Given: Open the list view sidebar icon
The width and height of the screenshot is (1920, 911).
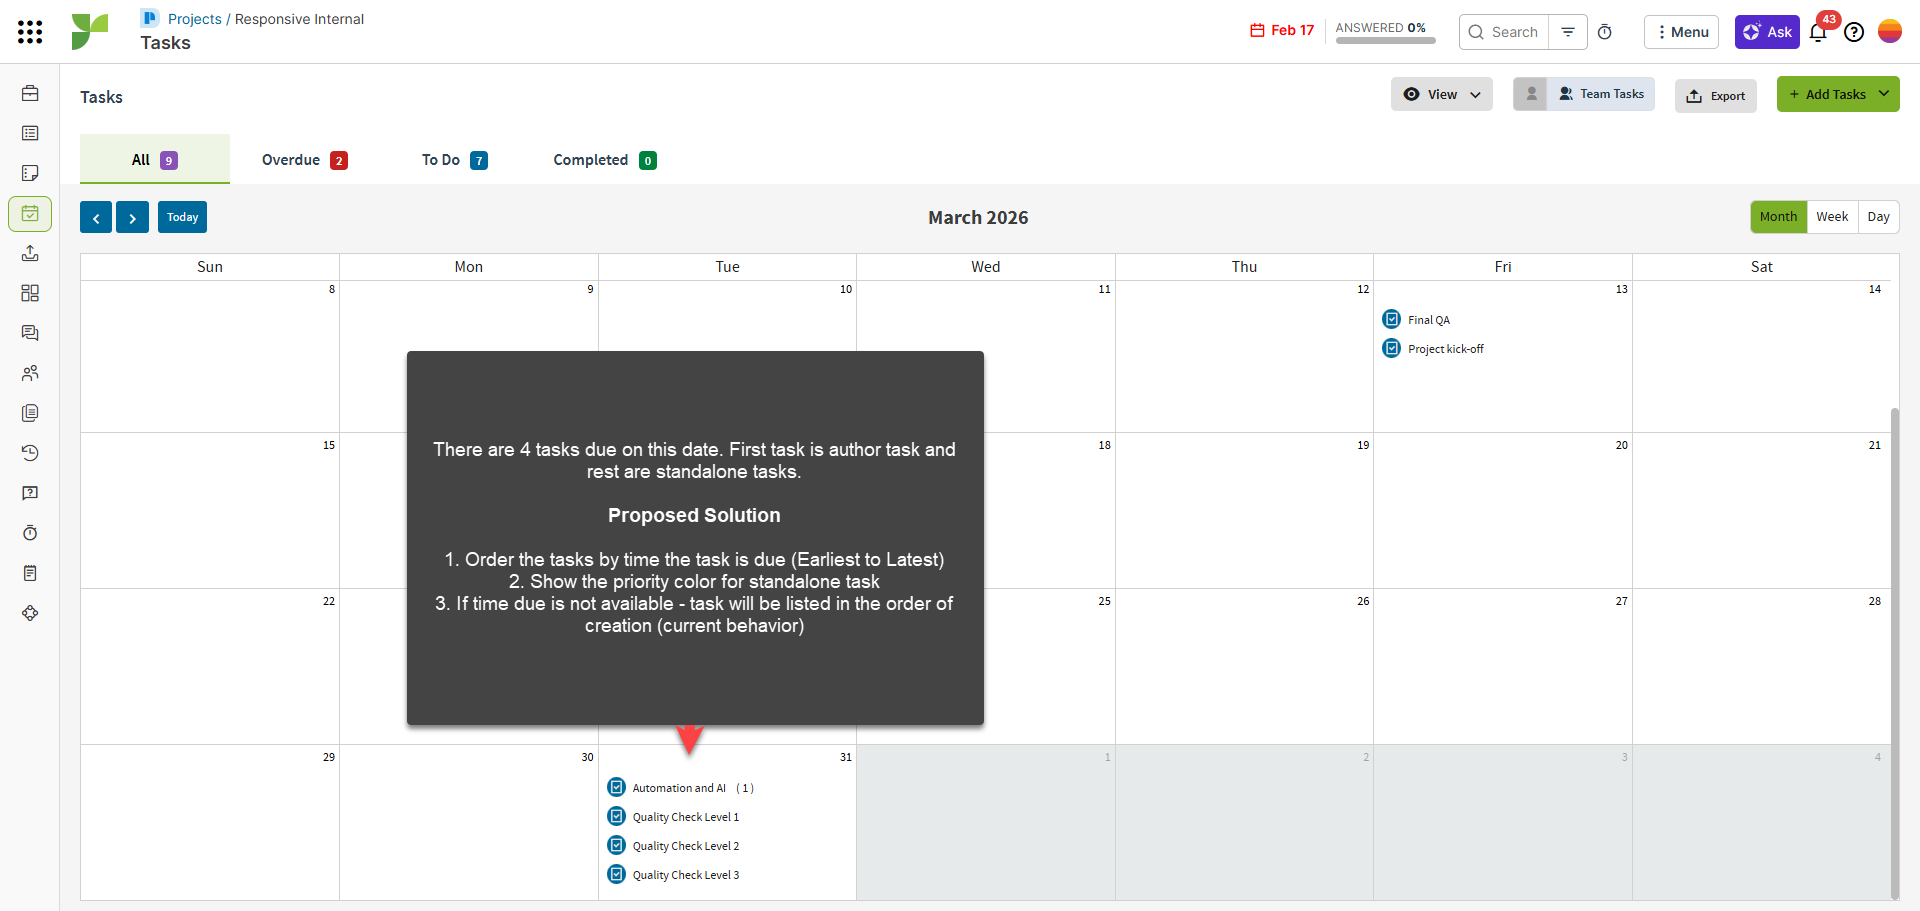Looking at the screenshot, I should 30,133.
